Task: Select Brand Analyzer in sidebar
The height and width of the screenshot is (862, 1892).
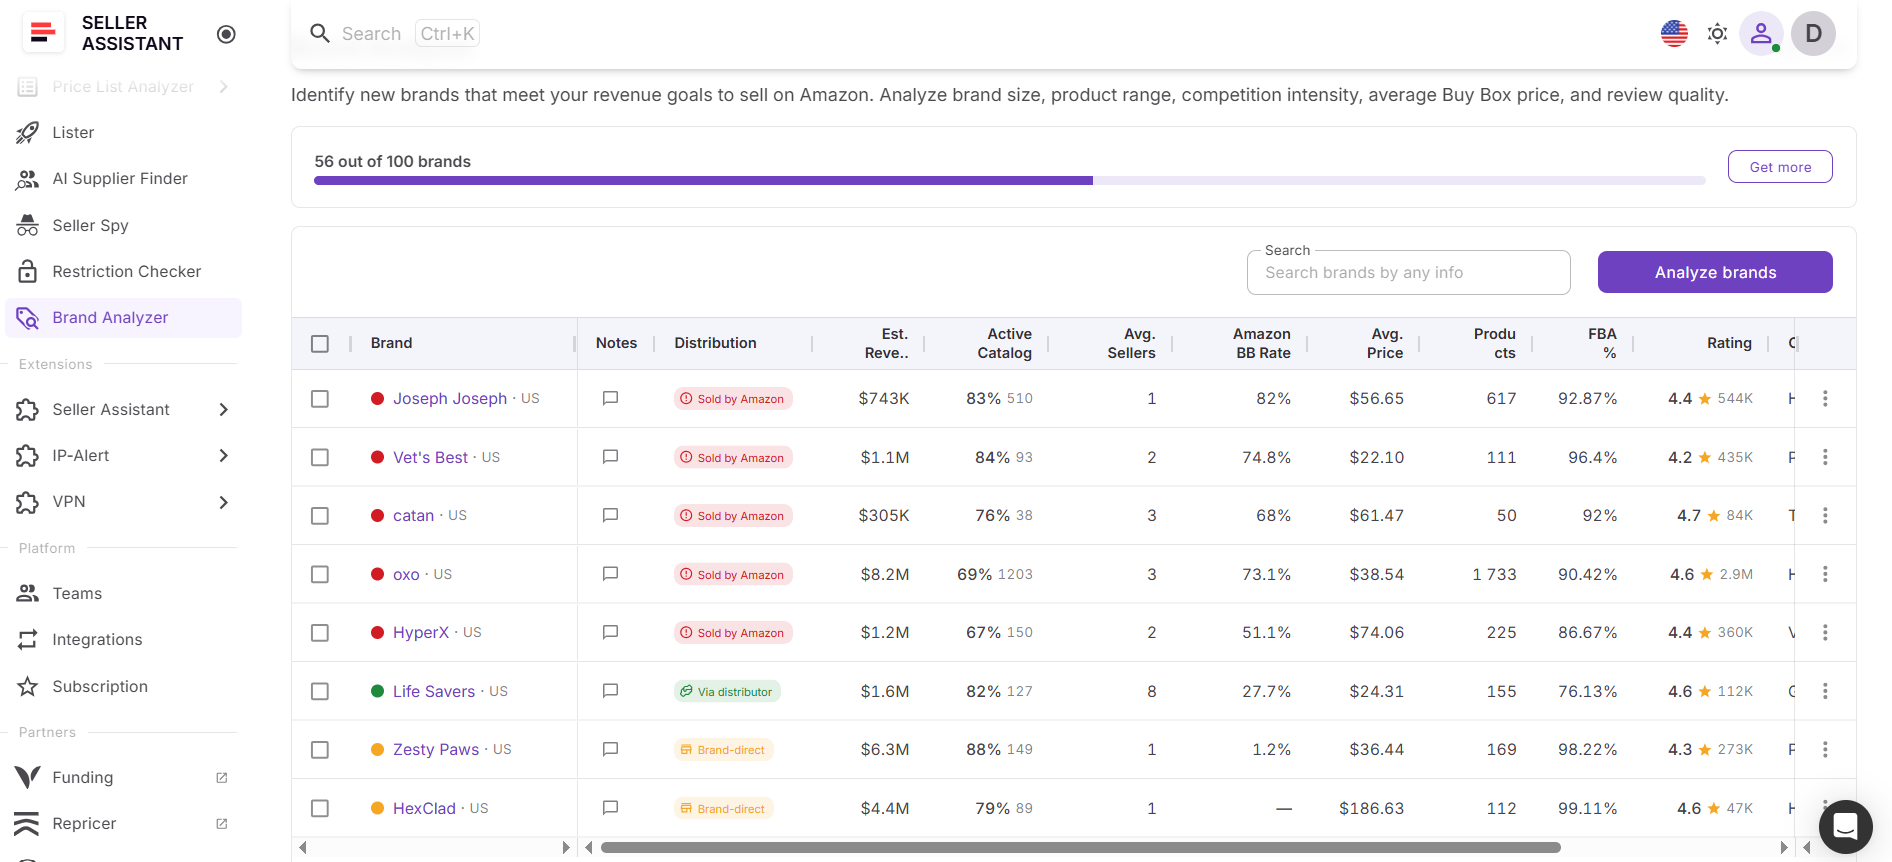Action: [x=123, y=317]
